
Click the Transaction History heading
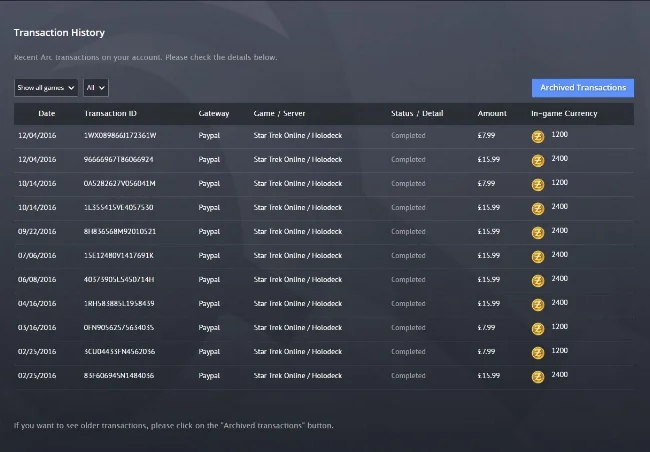59,33
